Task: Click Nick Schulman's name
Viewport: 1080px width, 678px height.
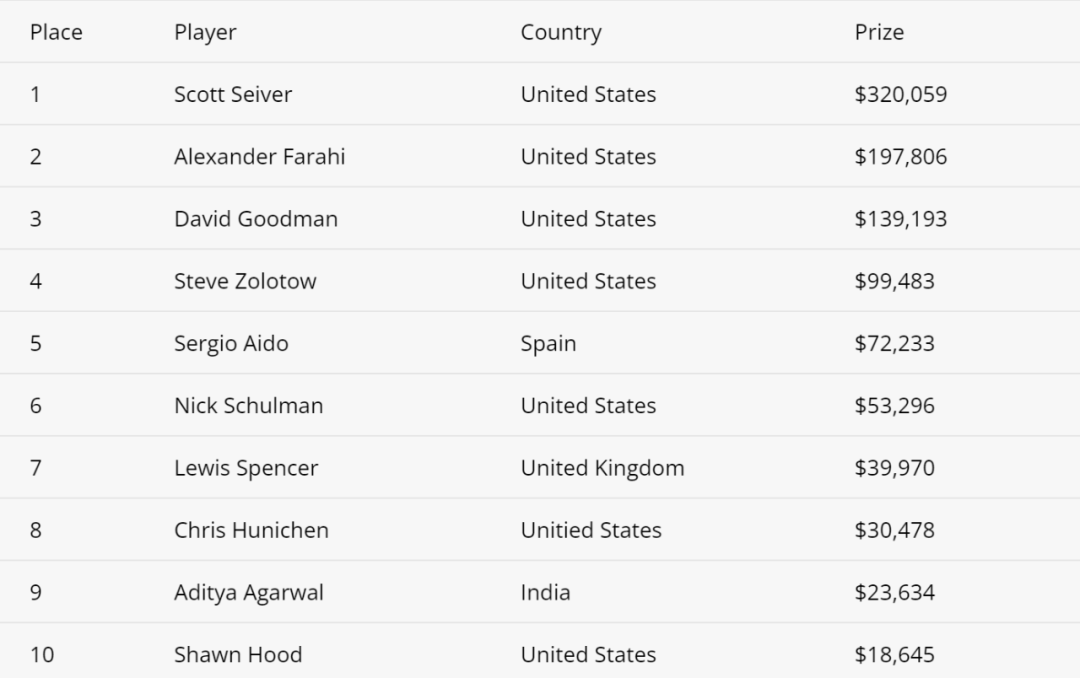Action: (x=249, y=406)
